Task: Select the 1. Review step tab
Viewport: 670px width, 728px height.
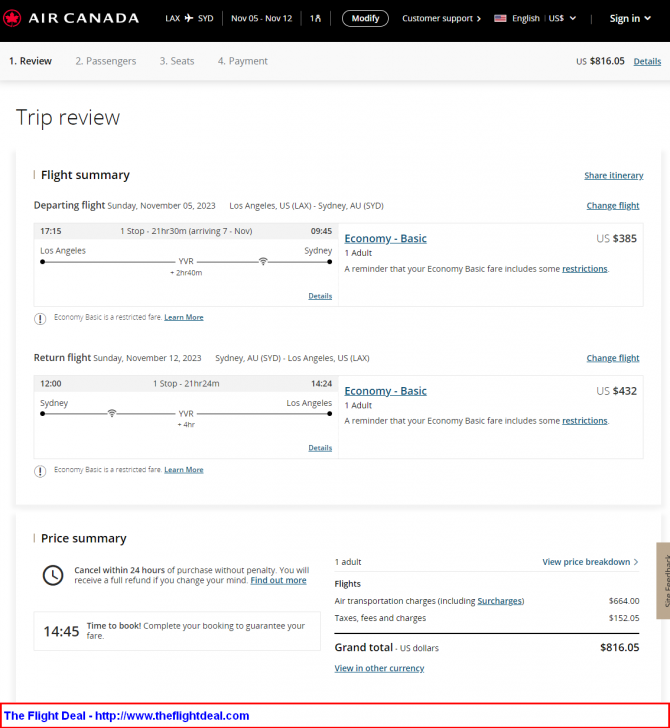Action: (30, 61)
